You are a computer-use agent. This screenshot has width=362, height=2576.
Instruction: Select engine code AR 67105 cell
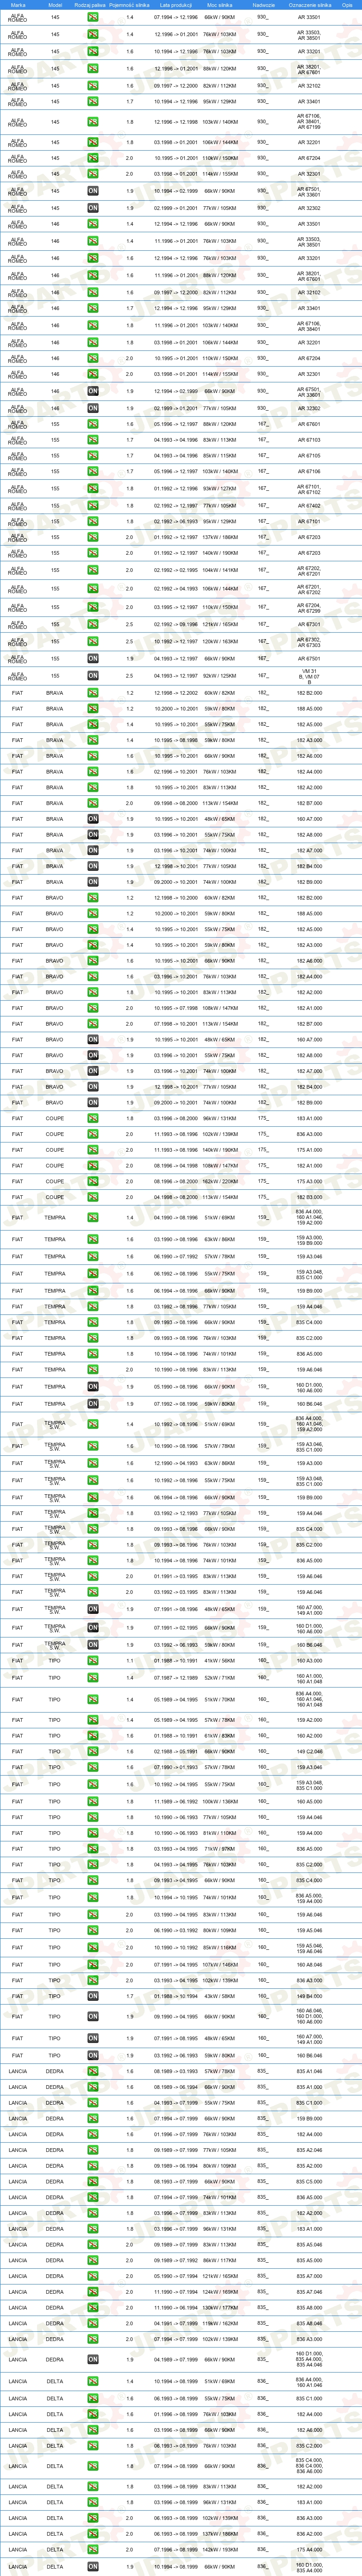[309, 456]
